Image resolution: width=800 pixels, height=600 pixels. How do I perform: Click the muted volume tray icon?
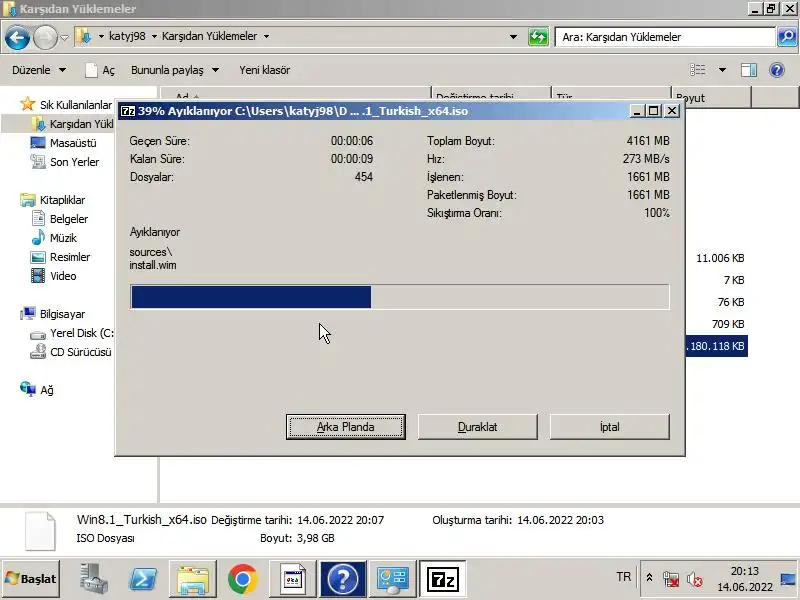tap(694, 579)
